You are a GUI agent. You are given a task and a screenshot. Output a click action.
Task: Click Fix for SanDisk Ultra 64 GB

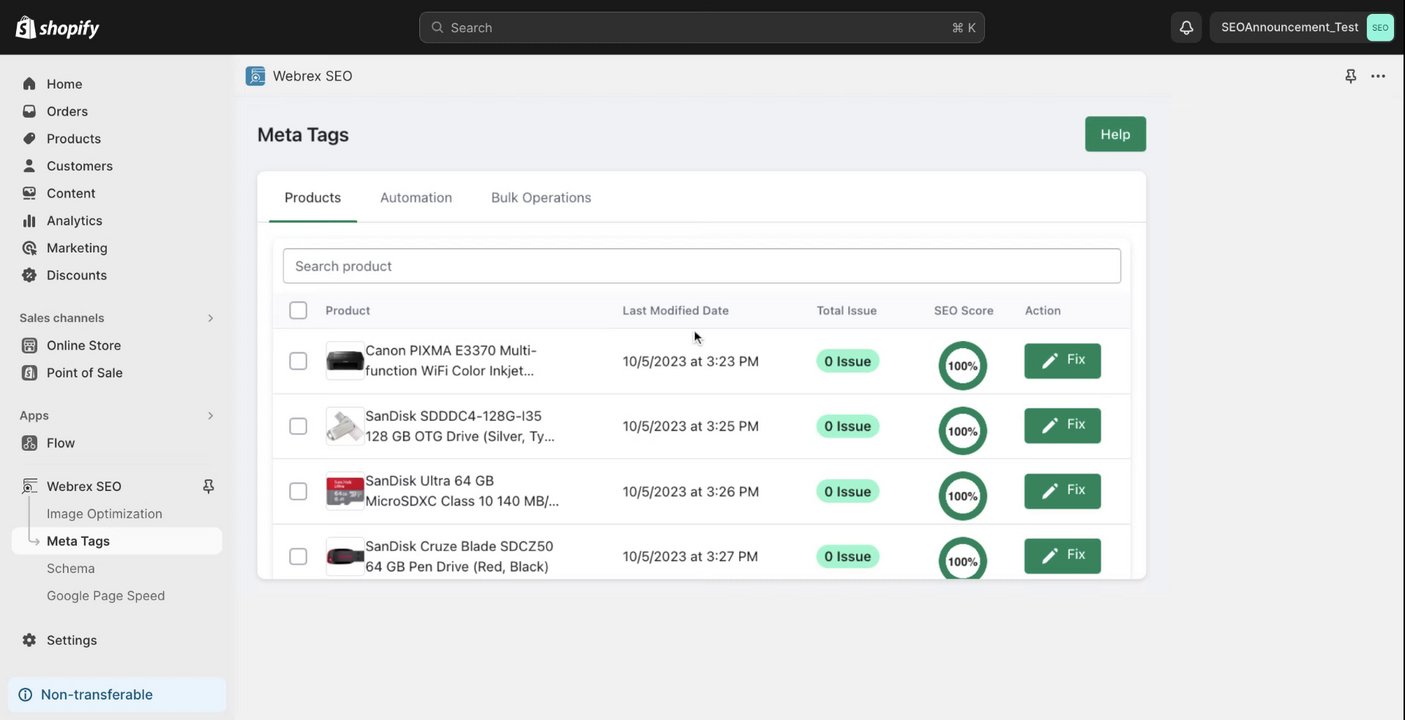click(x=1062, y=491)
